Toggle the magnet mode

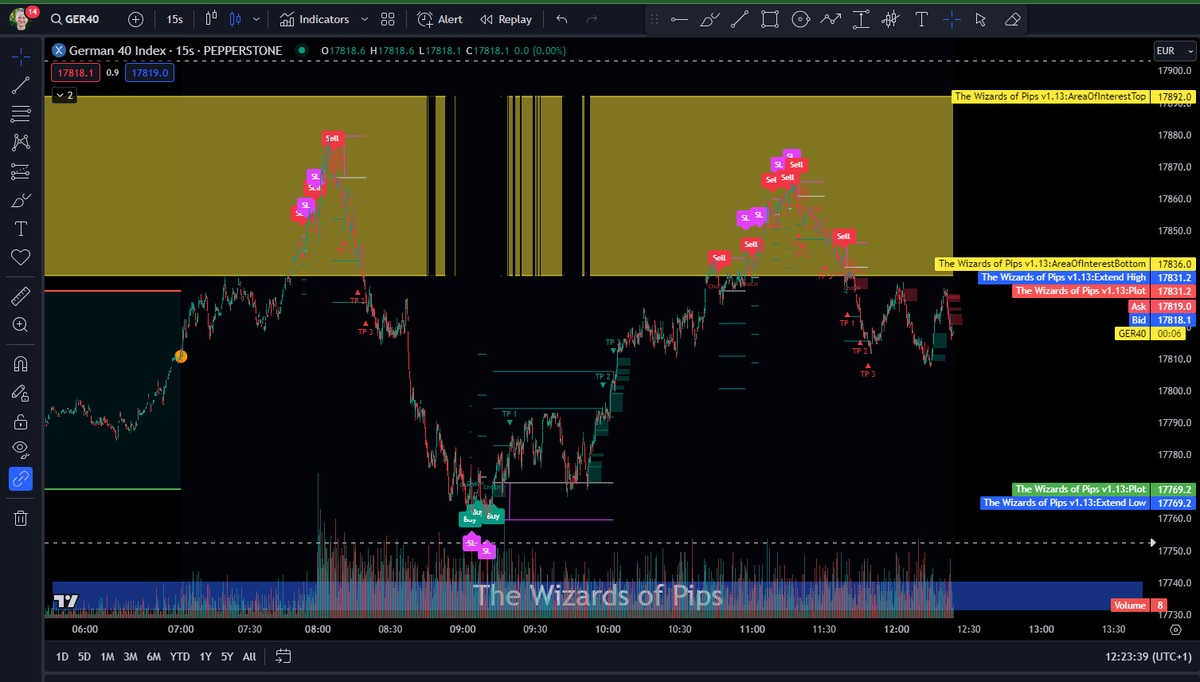20,363
